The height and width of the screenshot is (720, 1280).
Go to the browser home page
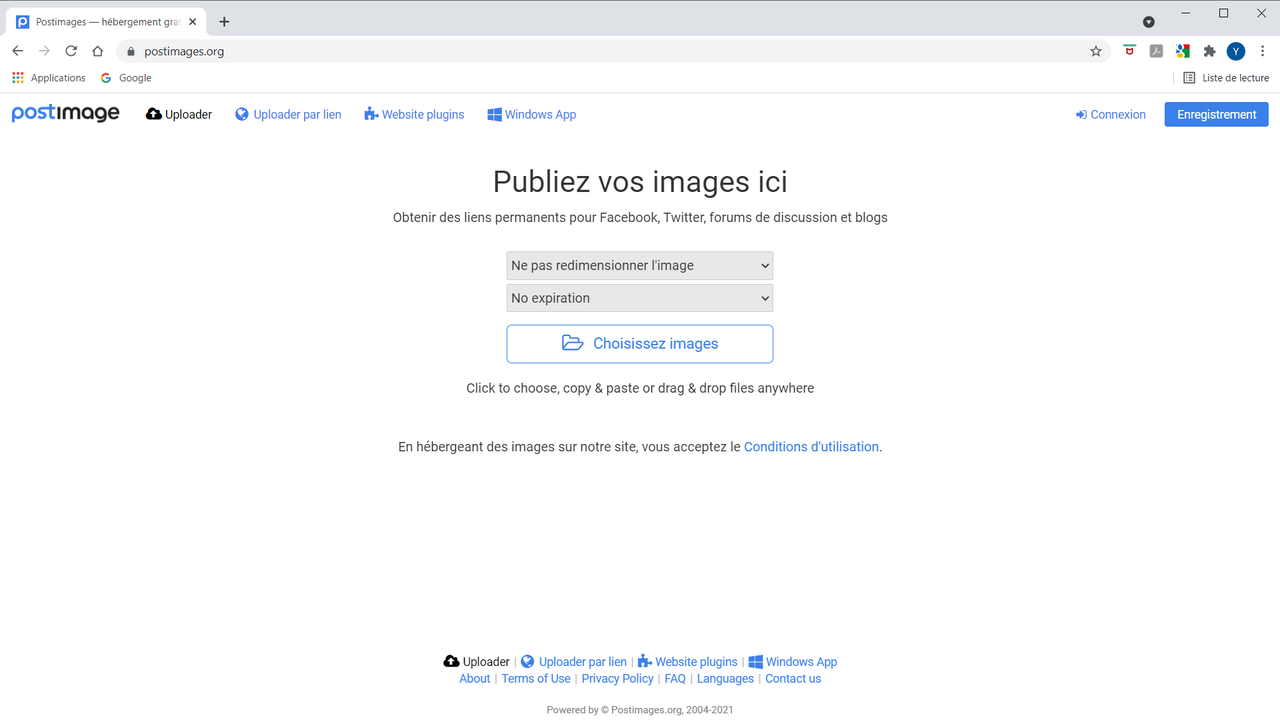click(x=97, y=51)
